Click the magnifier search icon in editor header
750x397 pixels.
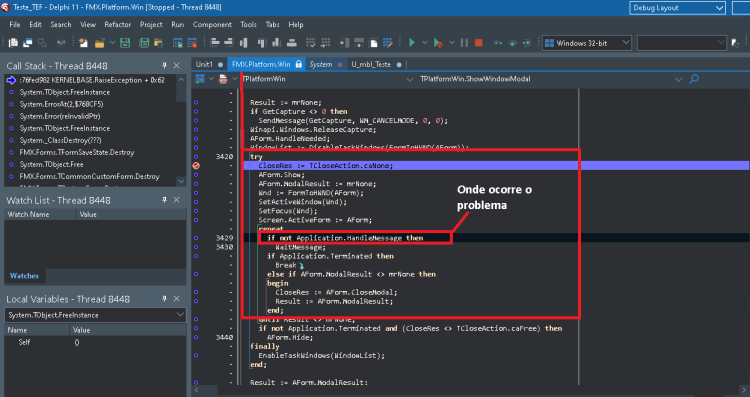(x=694, y=79)
